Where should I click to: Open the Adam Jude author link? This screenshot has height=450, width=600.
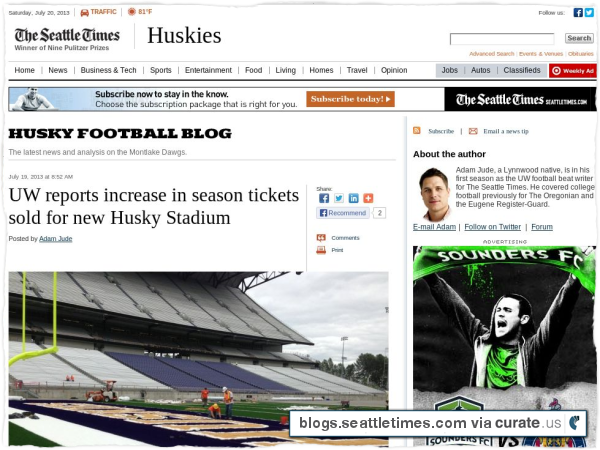55,239
